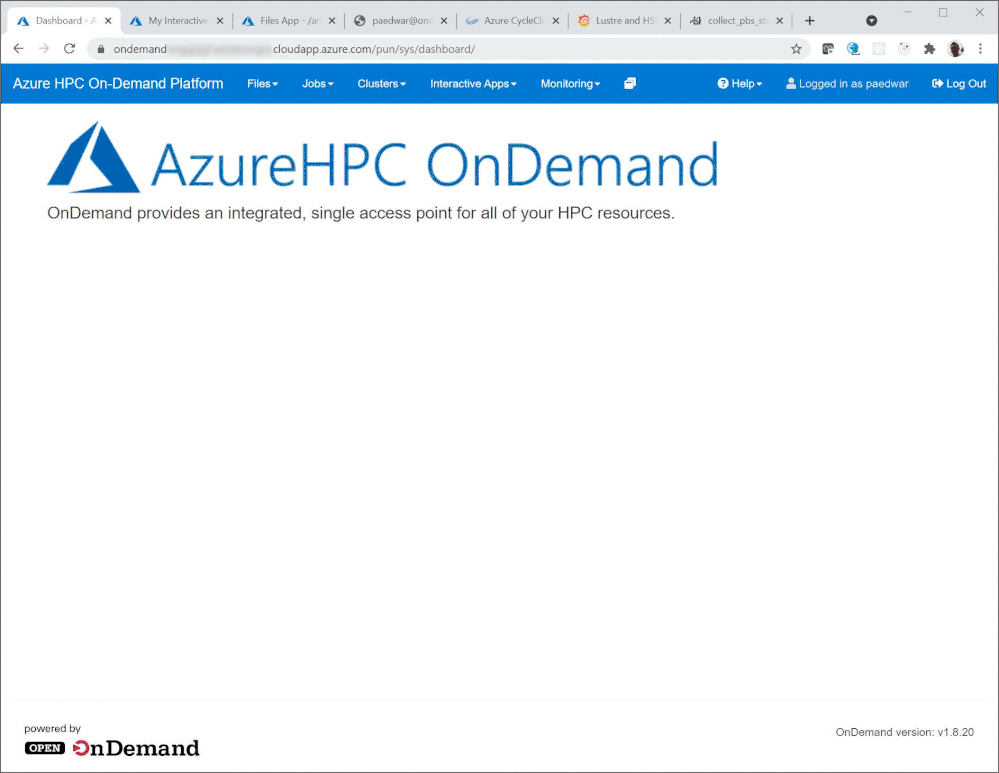Reload the page with the refresh icon
Screen dimensions: 999x773
[x=69, y=48]
